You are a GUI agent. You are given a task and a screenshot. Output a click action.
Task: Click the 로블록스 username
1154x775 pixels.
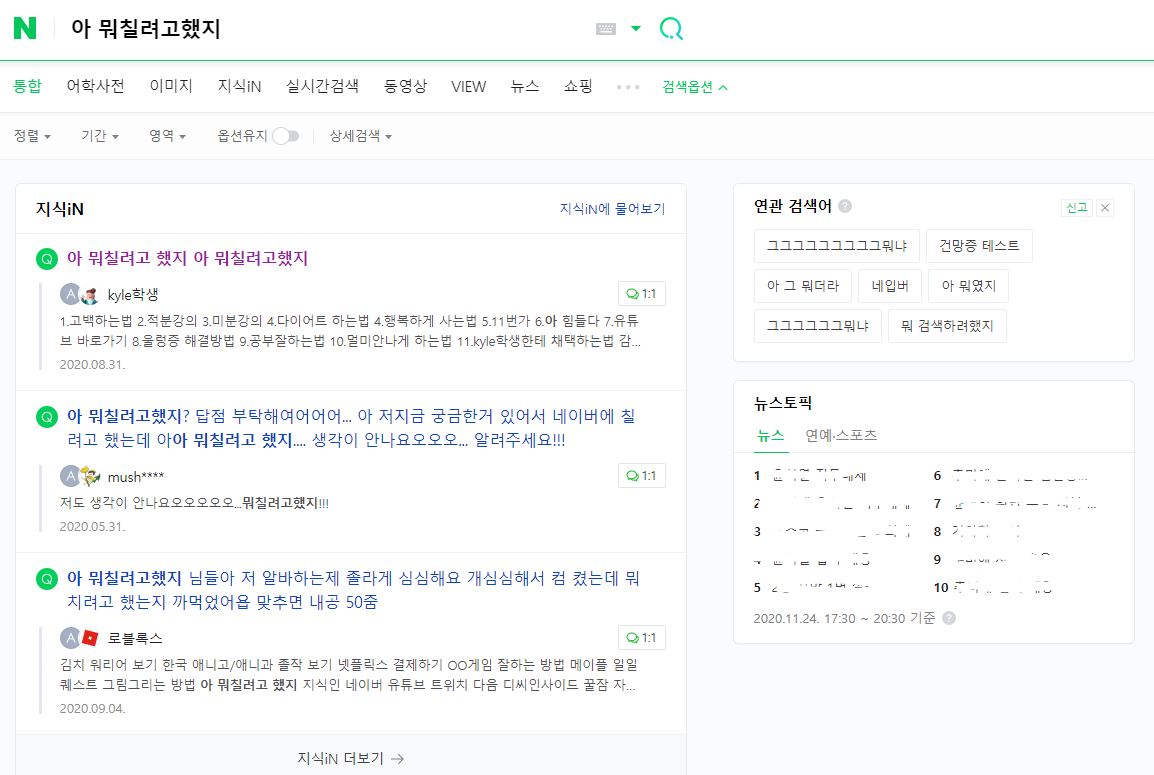135,638
